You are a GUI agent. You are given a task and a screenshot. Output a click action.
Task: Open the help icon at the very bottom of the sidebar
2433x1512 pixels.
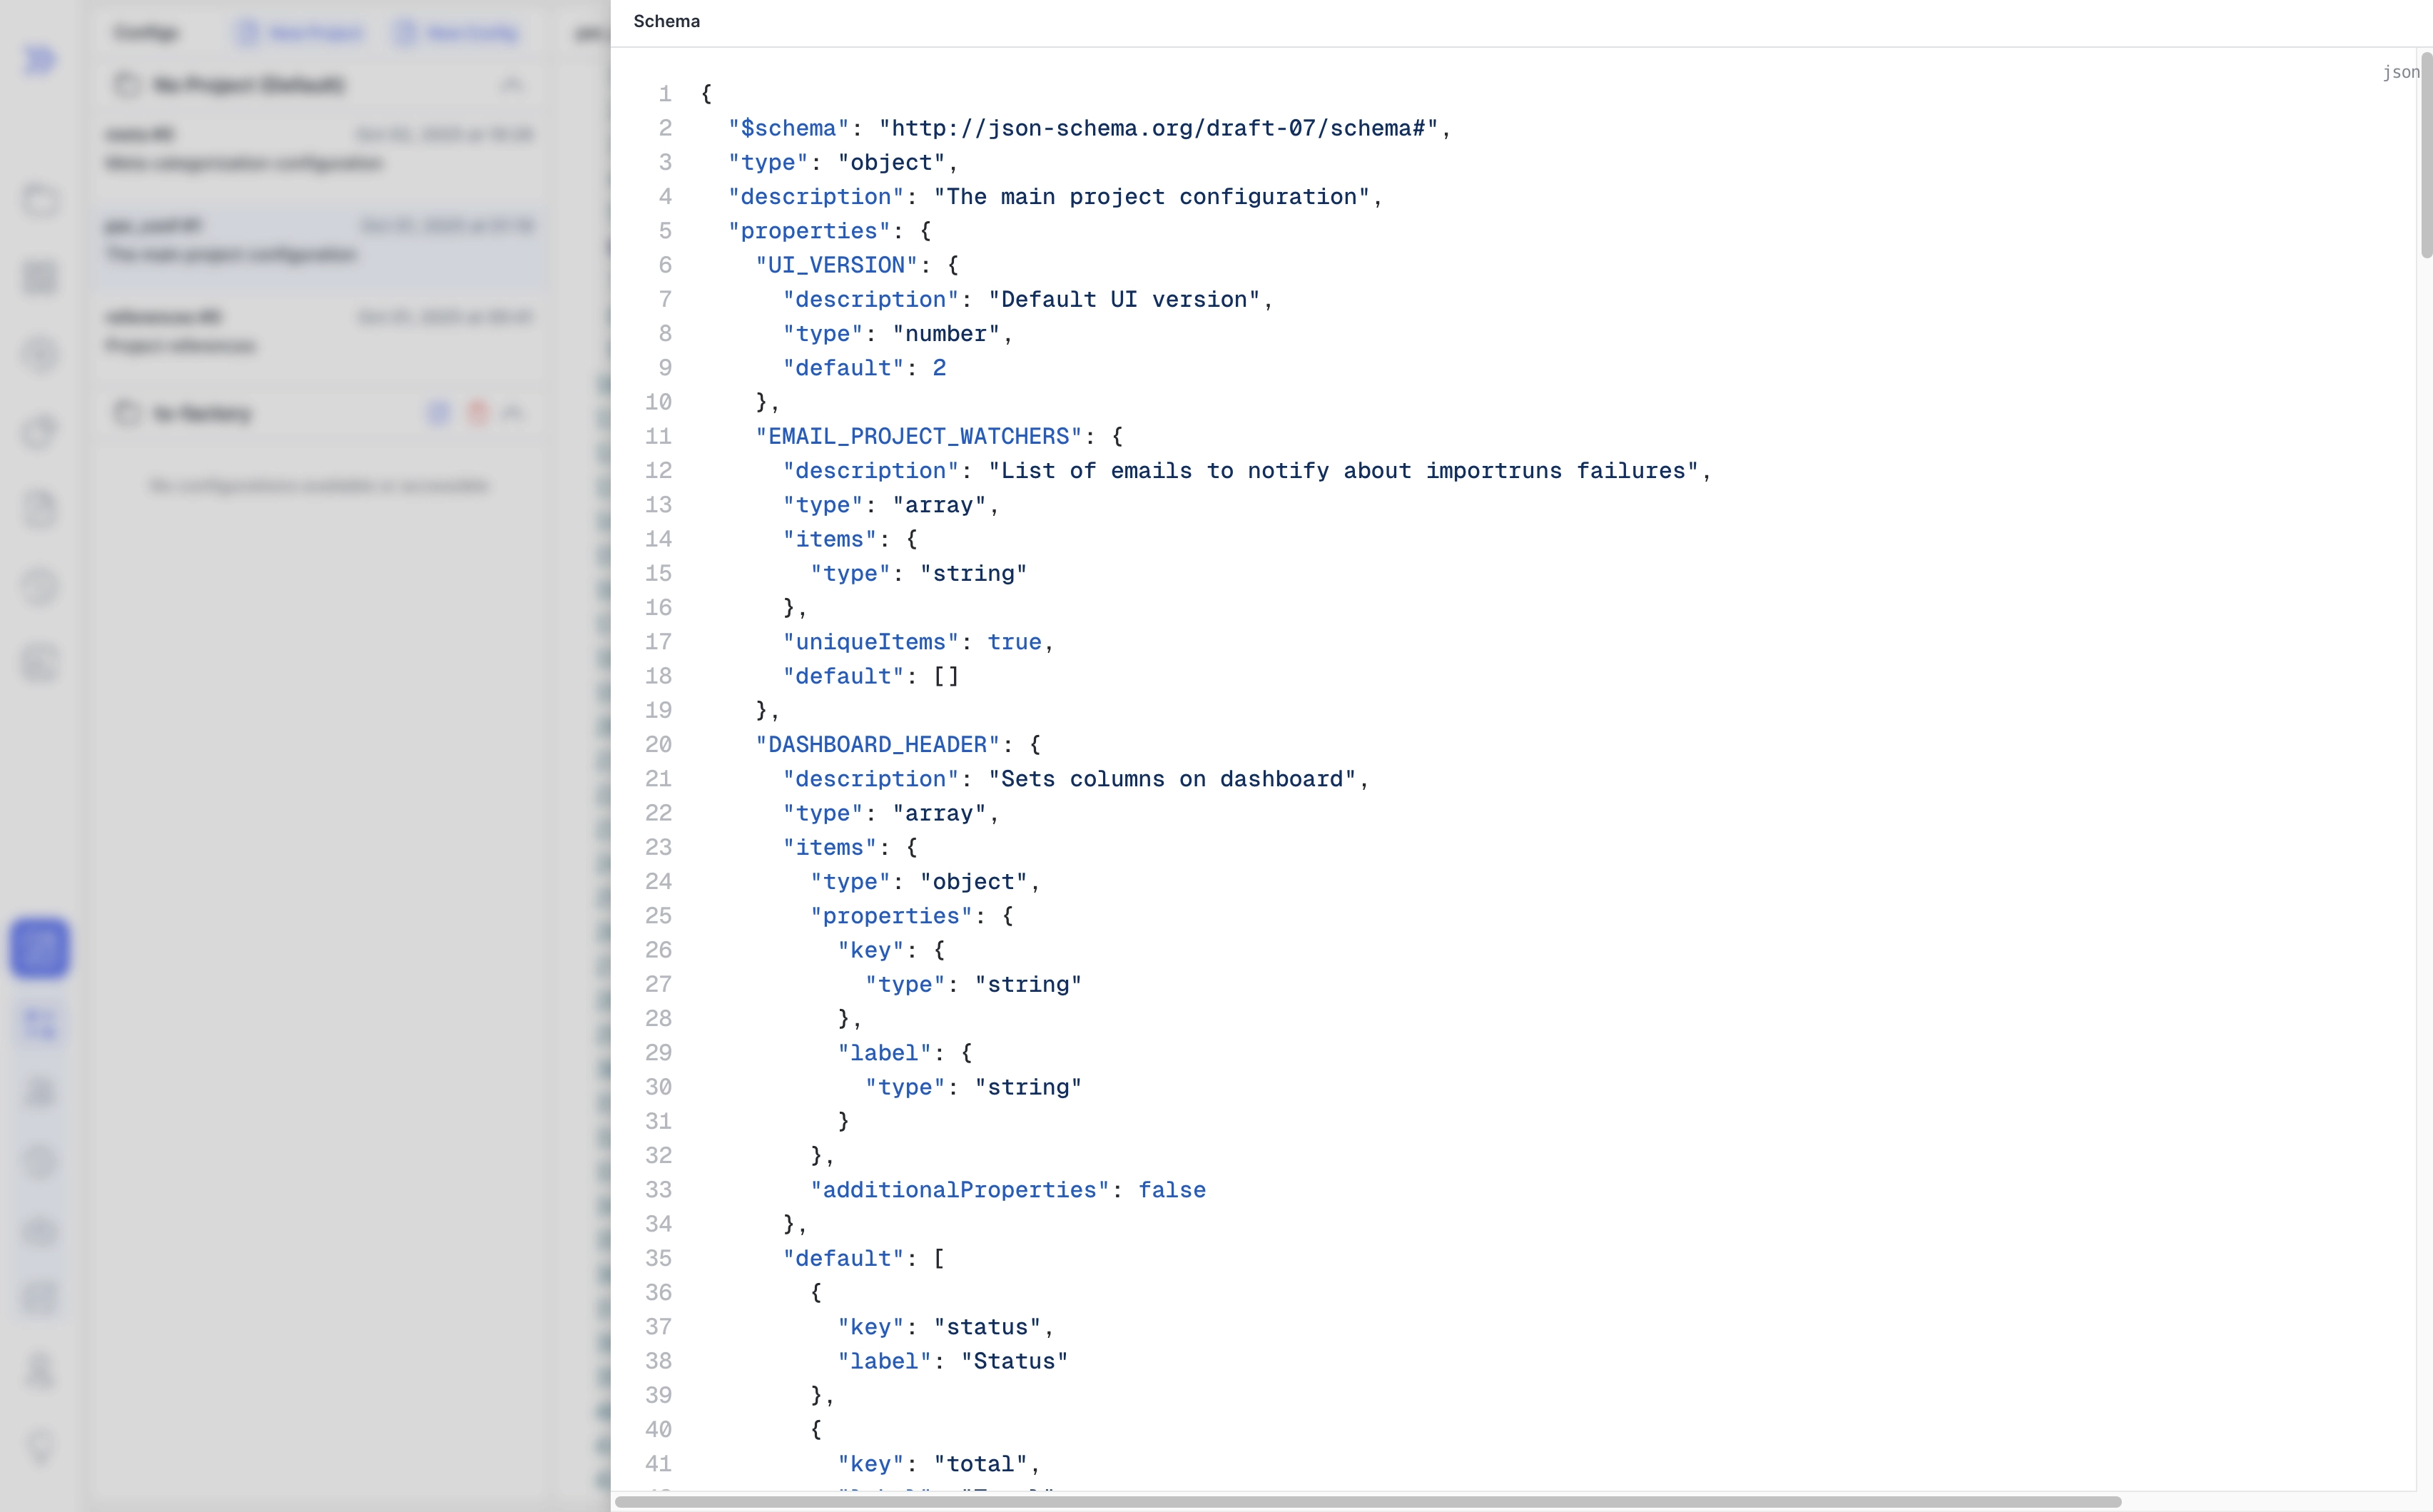click(40, 1447)
